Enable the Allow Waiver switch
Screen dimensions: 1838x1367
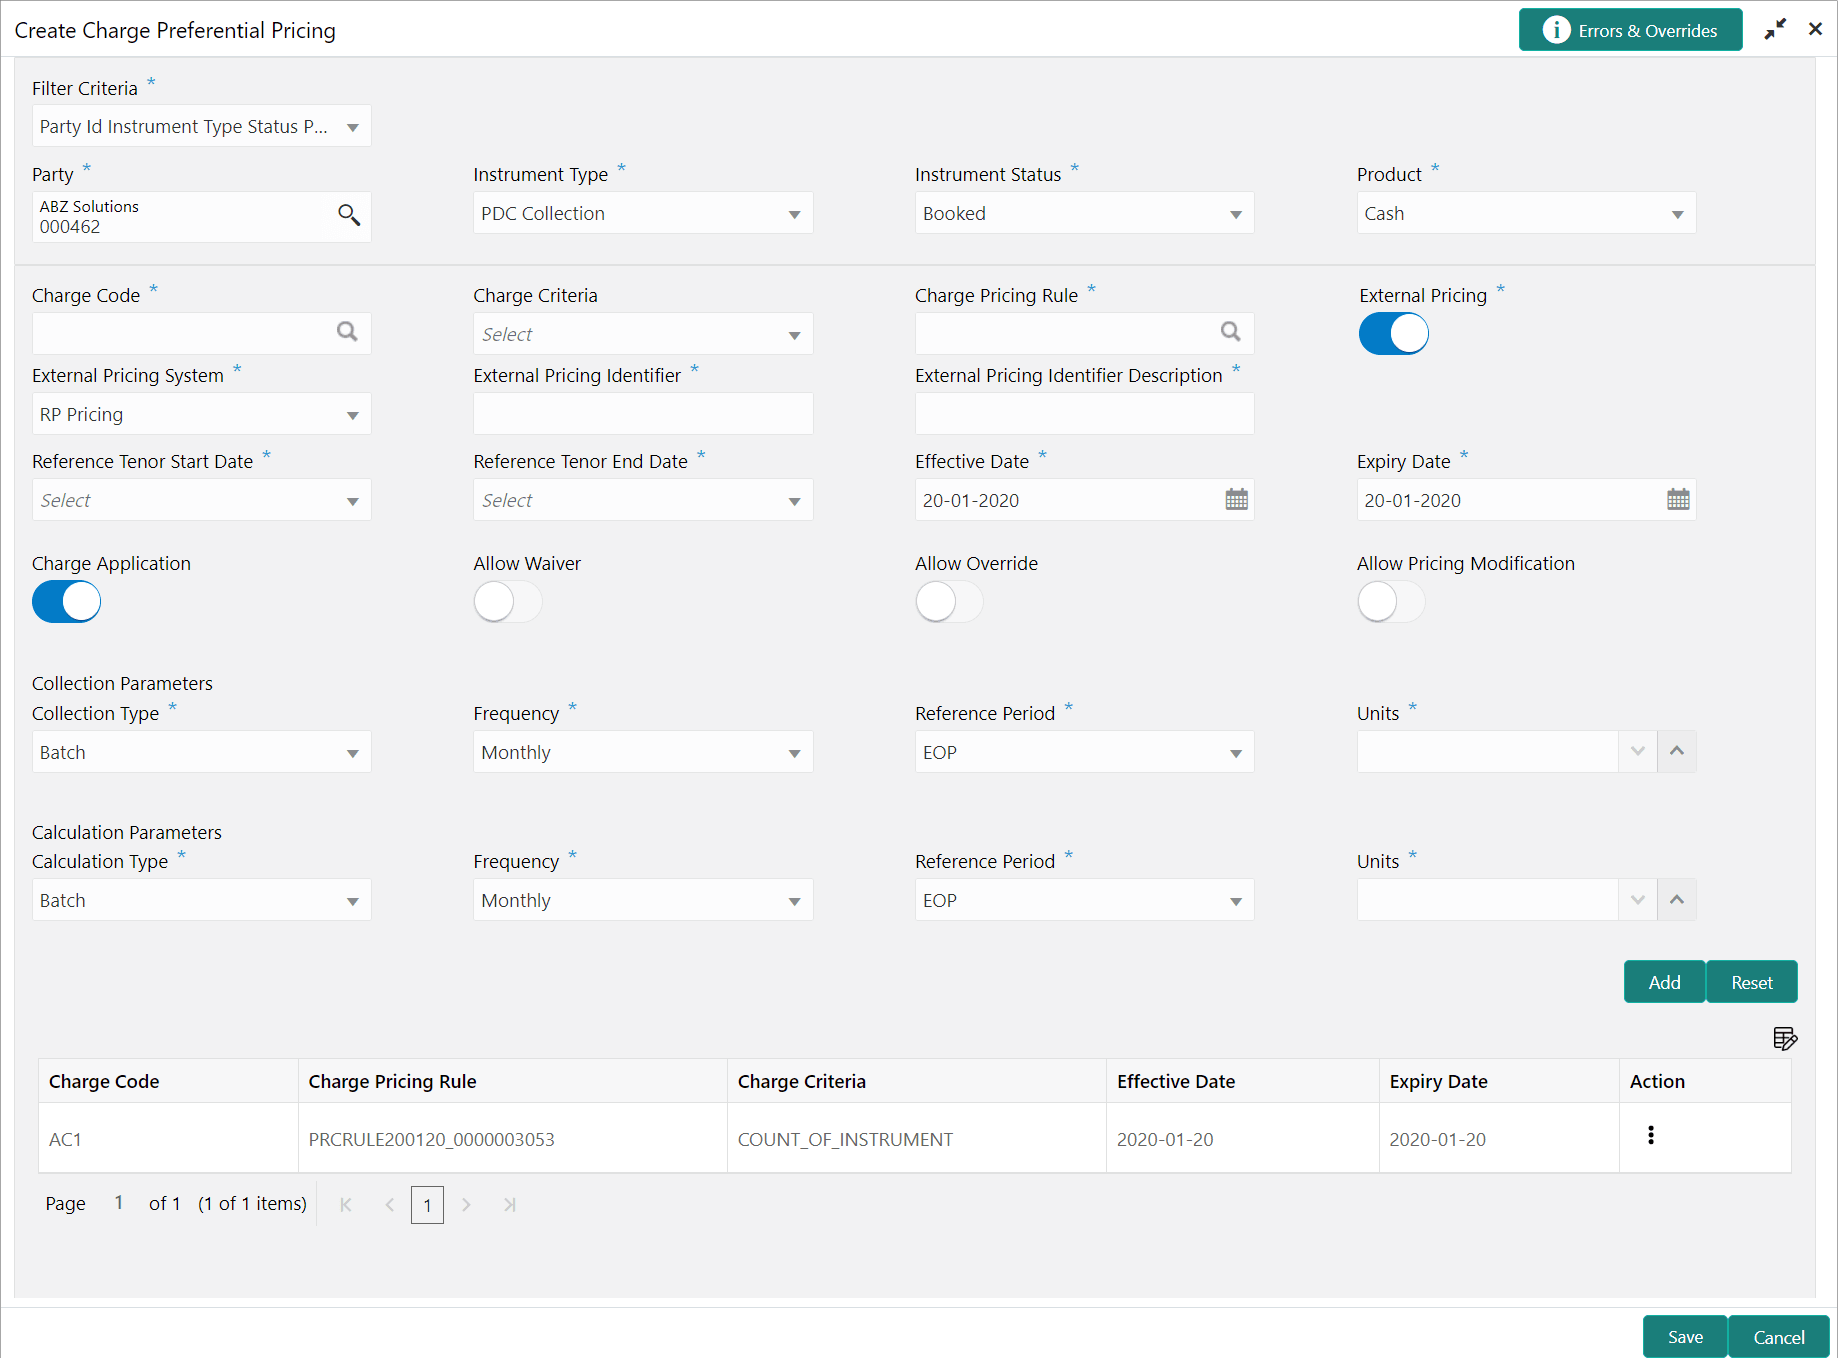(x=508, y=602)
